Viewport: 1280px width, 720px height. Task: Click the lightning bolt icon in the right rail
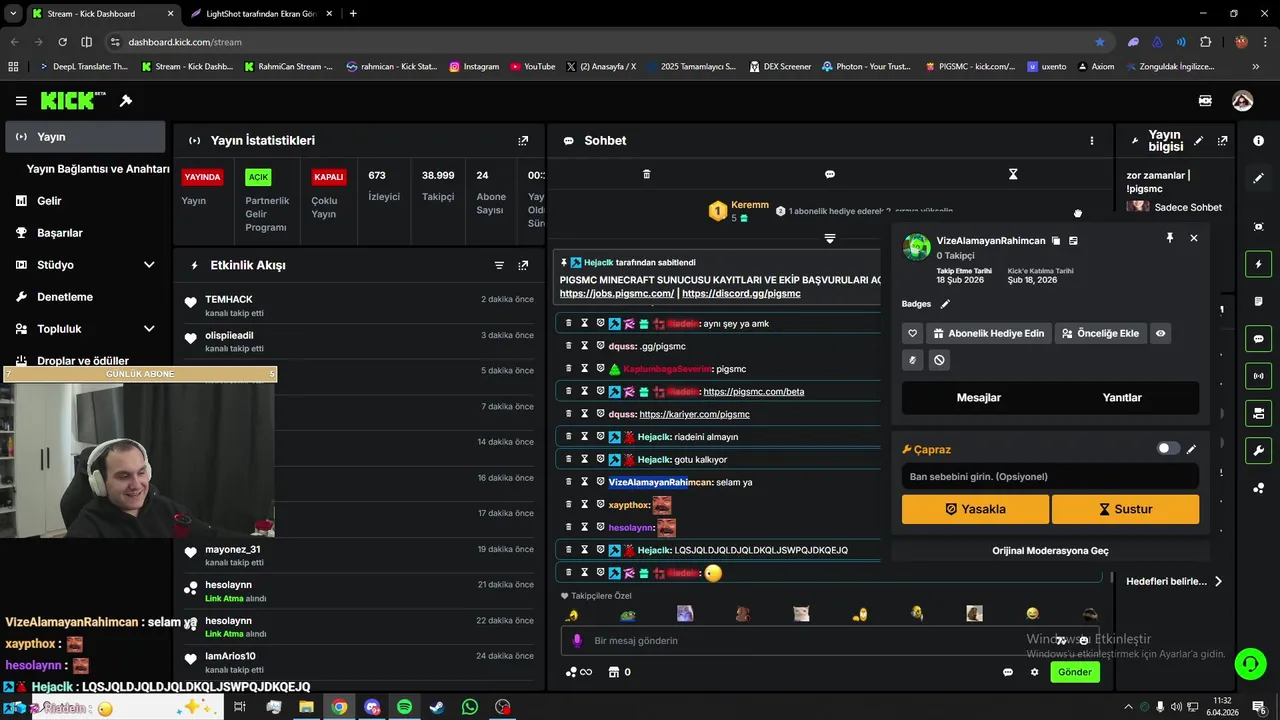tap(1258, 264)
